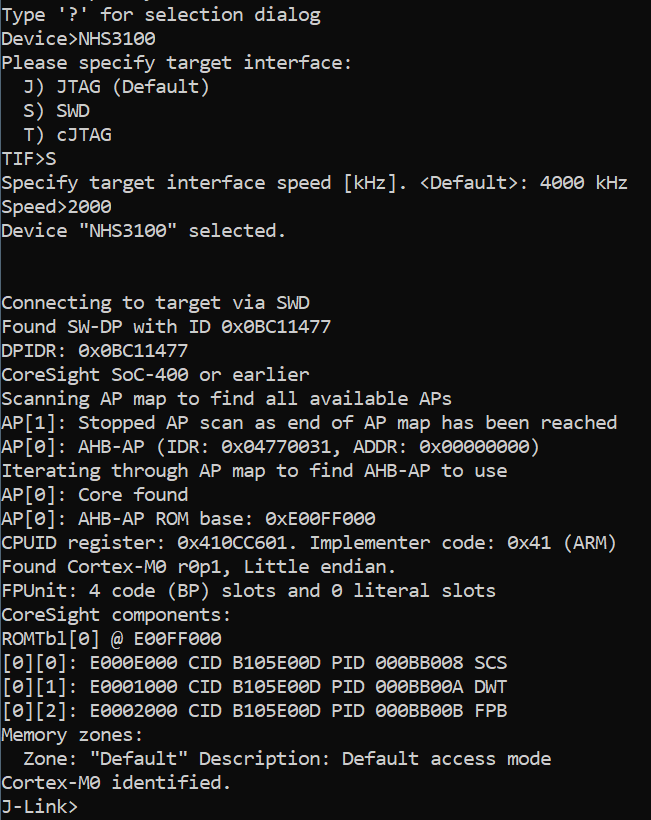Click the 'Found SW-DP with ID' line

pos(166,327)
